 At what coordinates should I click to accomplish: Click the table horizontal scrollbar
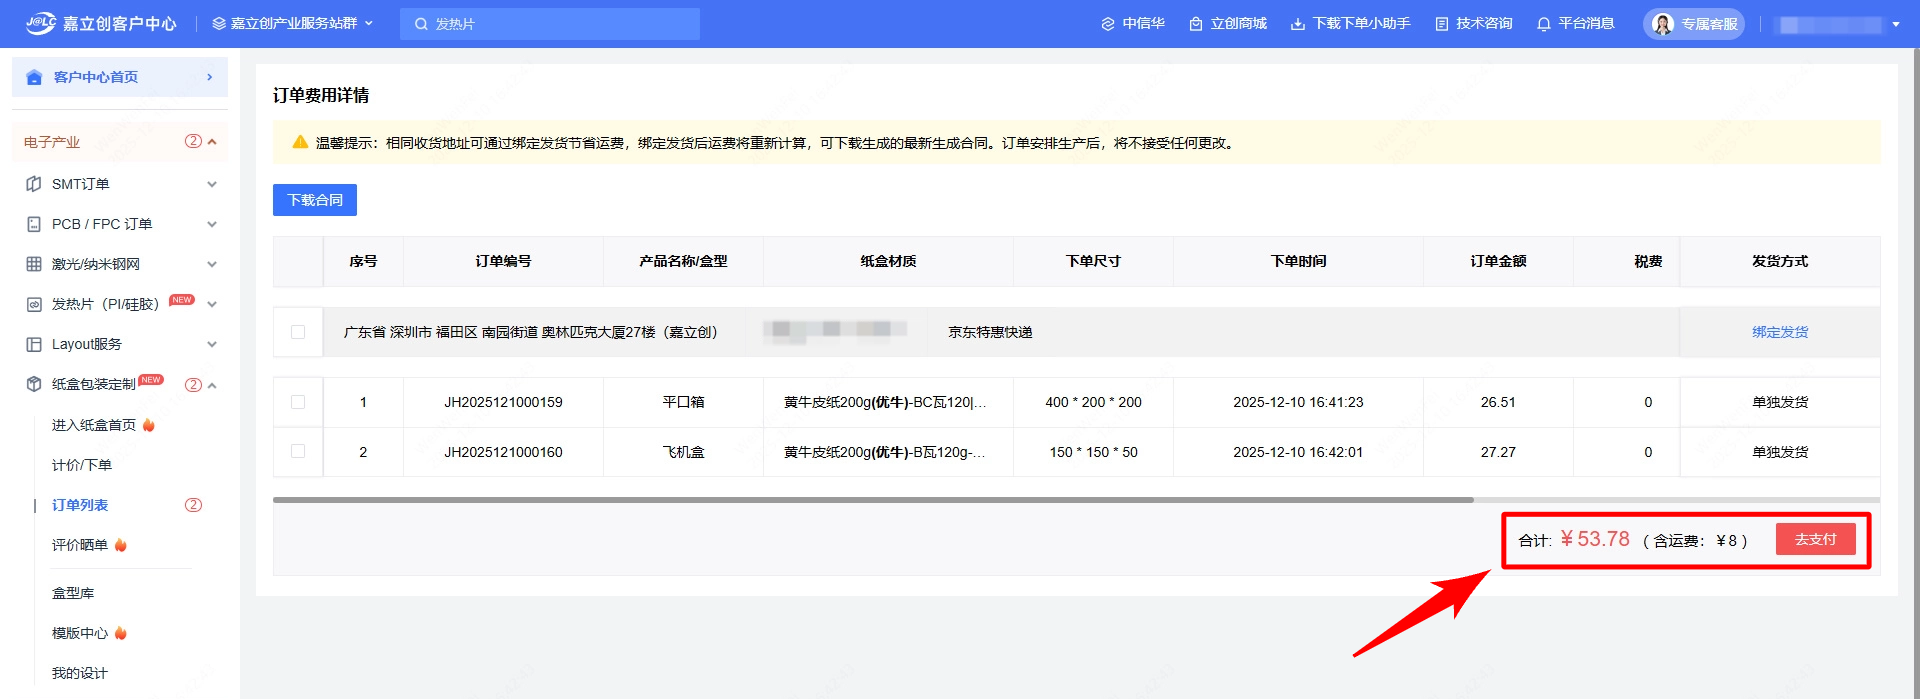(872, 499)
